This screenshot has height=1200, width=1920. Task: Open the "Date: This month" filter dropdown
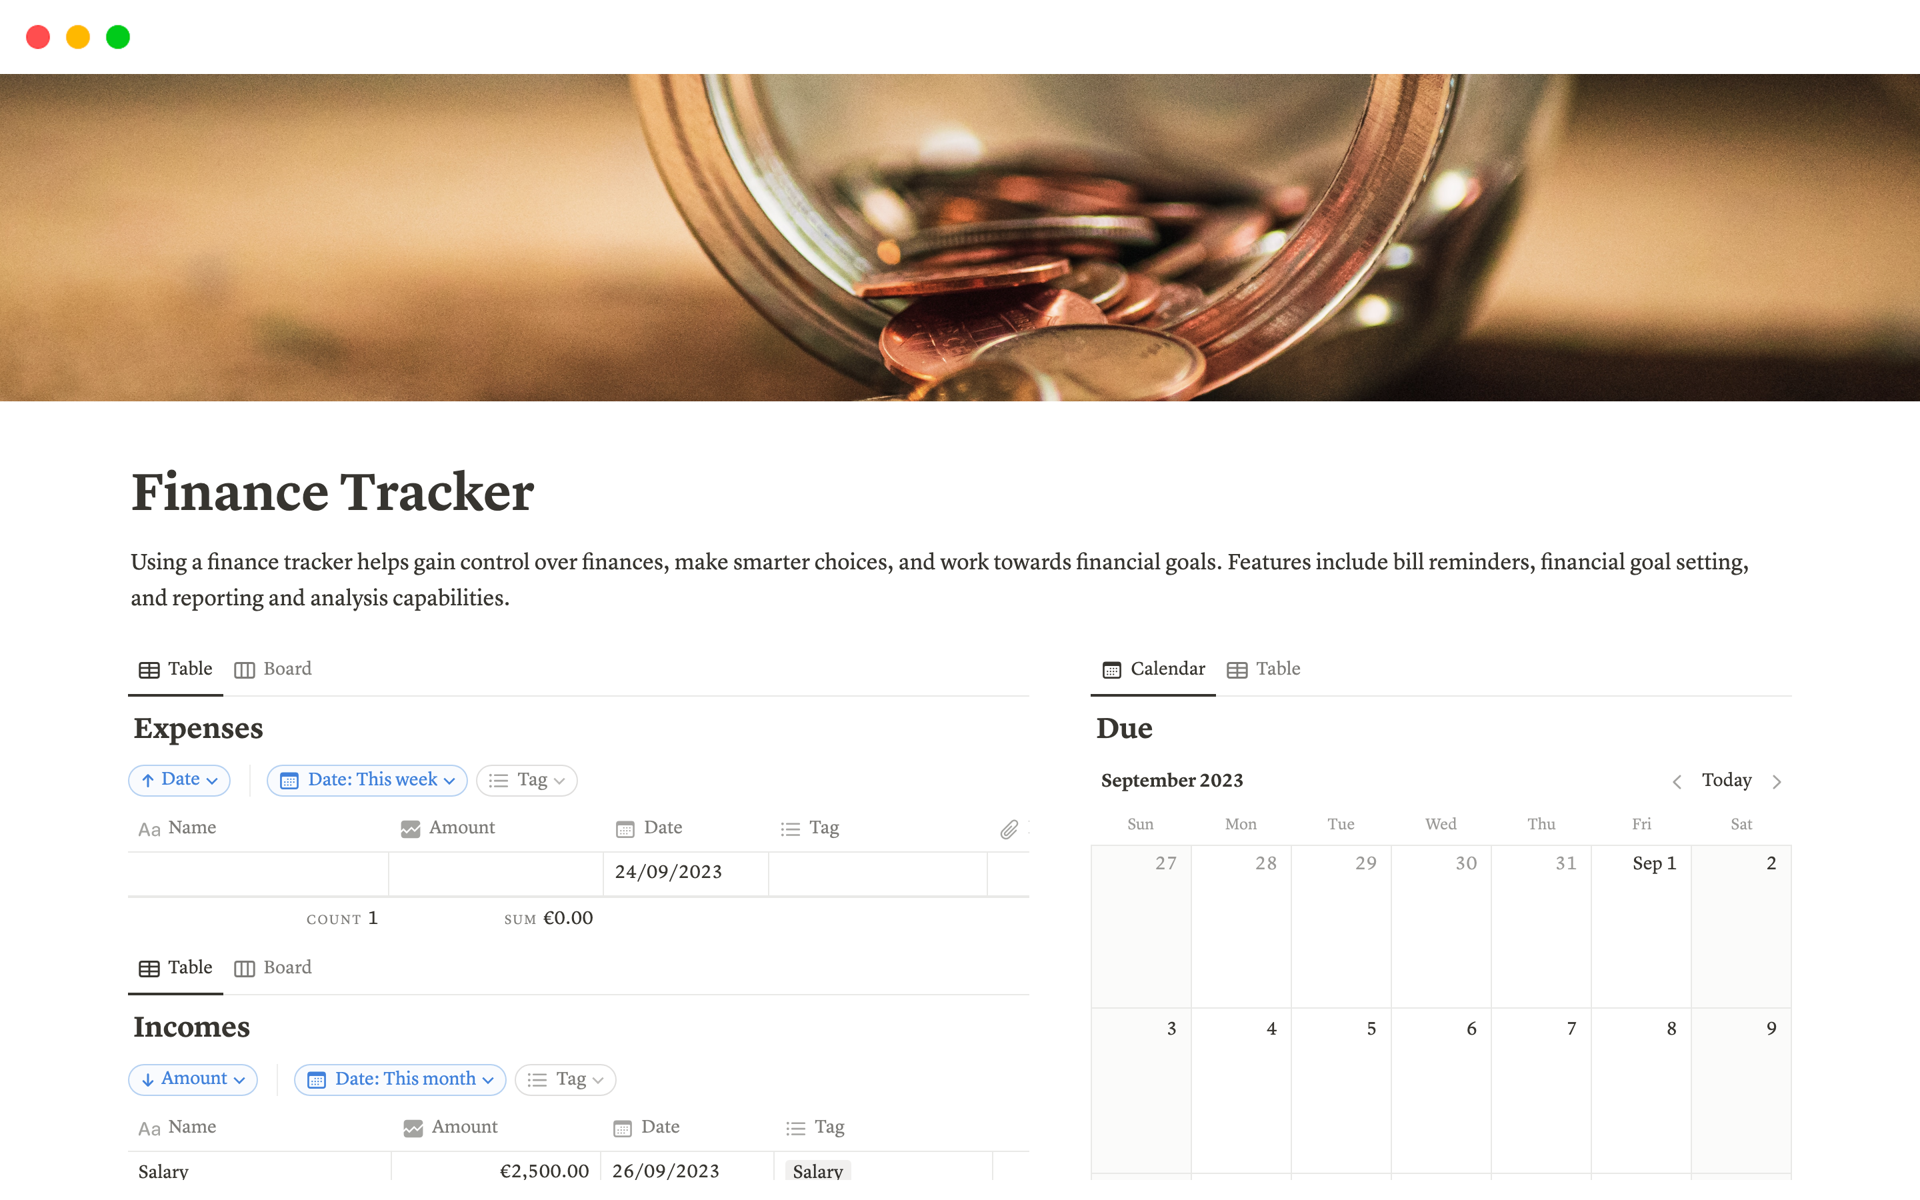(399, 1079)
